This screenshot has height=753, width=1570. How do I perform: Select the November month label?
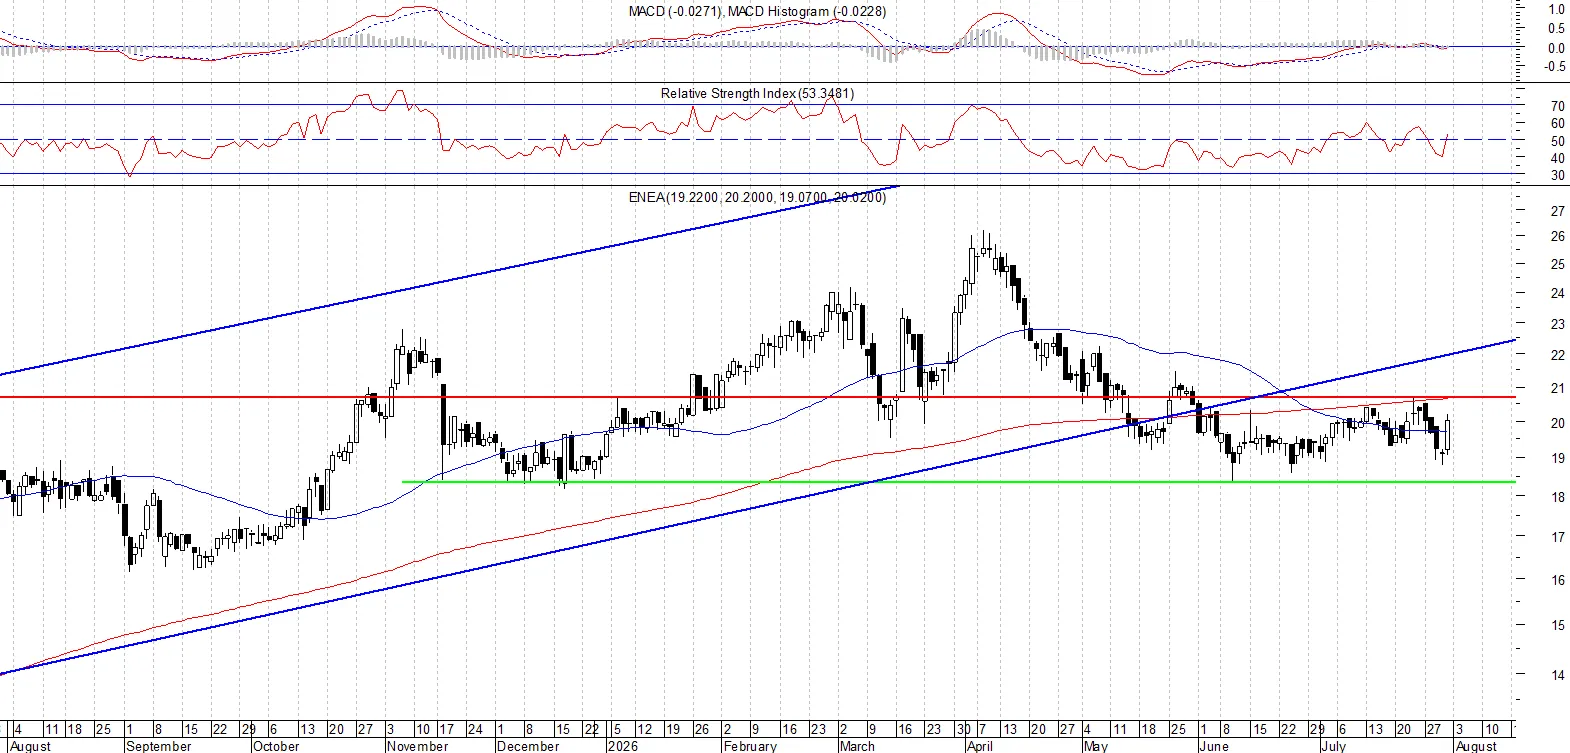[417, 746]
